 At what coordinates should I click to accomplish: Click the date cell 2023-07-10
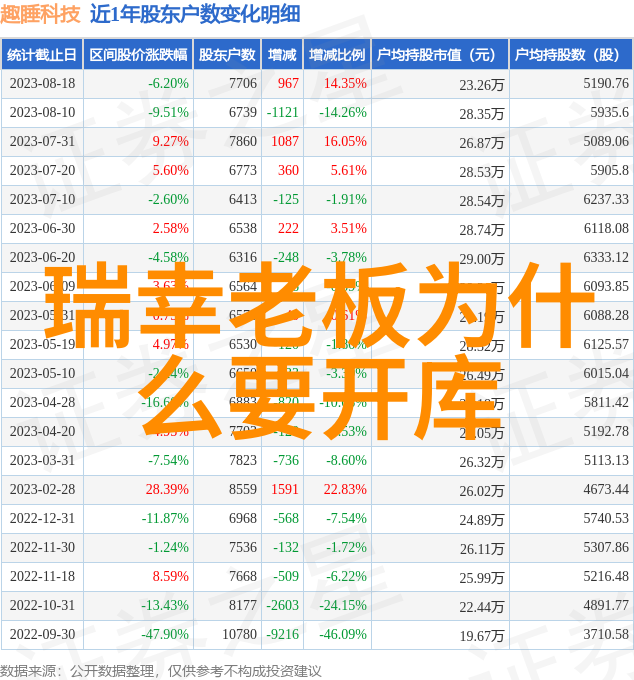(42, 199)
